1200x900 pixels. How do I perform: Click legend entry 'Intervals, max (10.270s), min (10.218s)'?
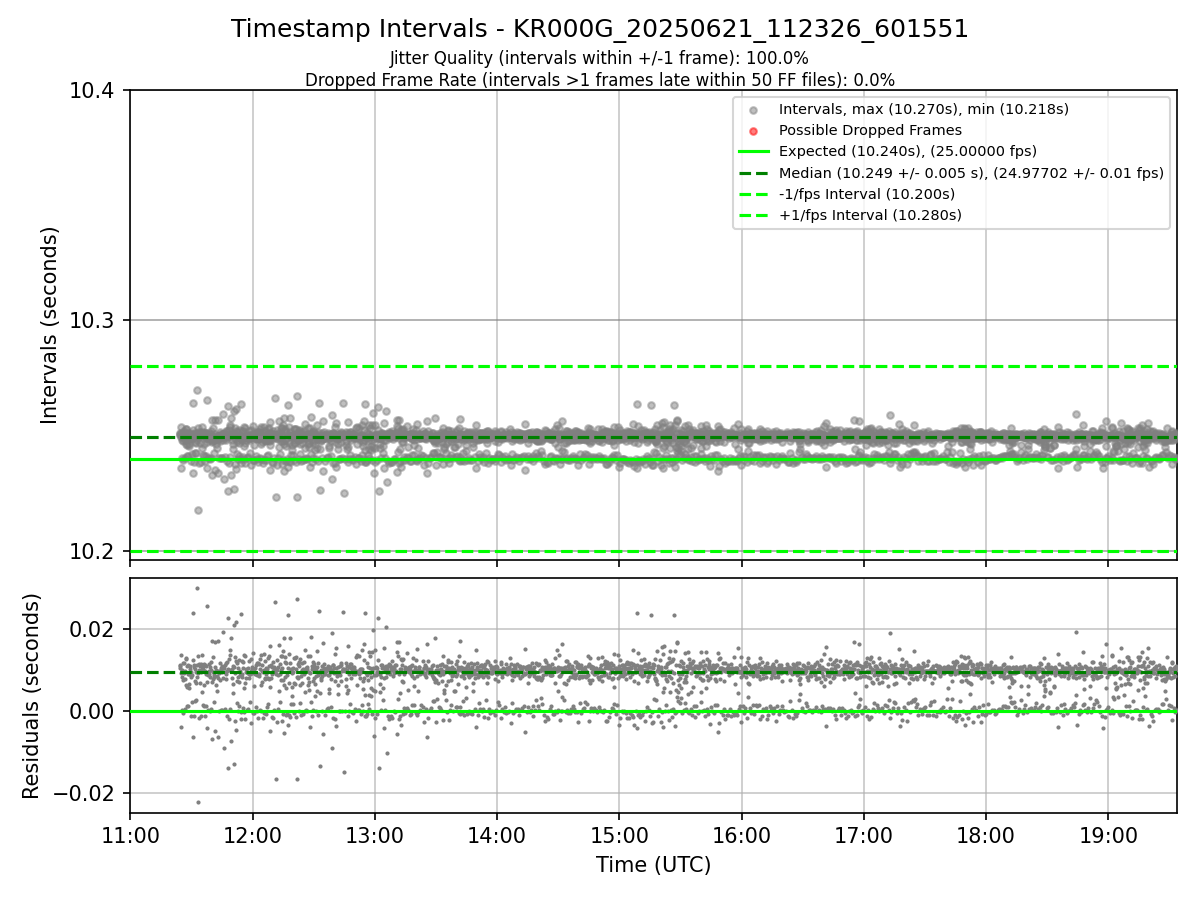click(x=924, y=109)
